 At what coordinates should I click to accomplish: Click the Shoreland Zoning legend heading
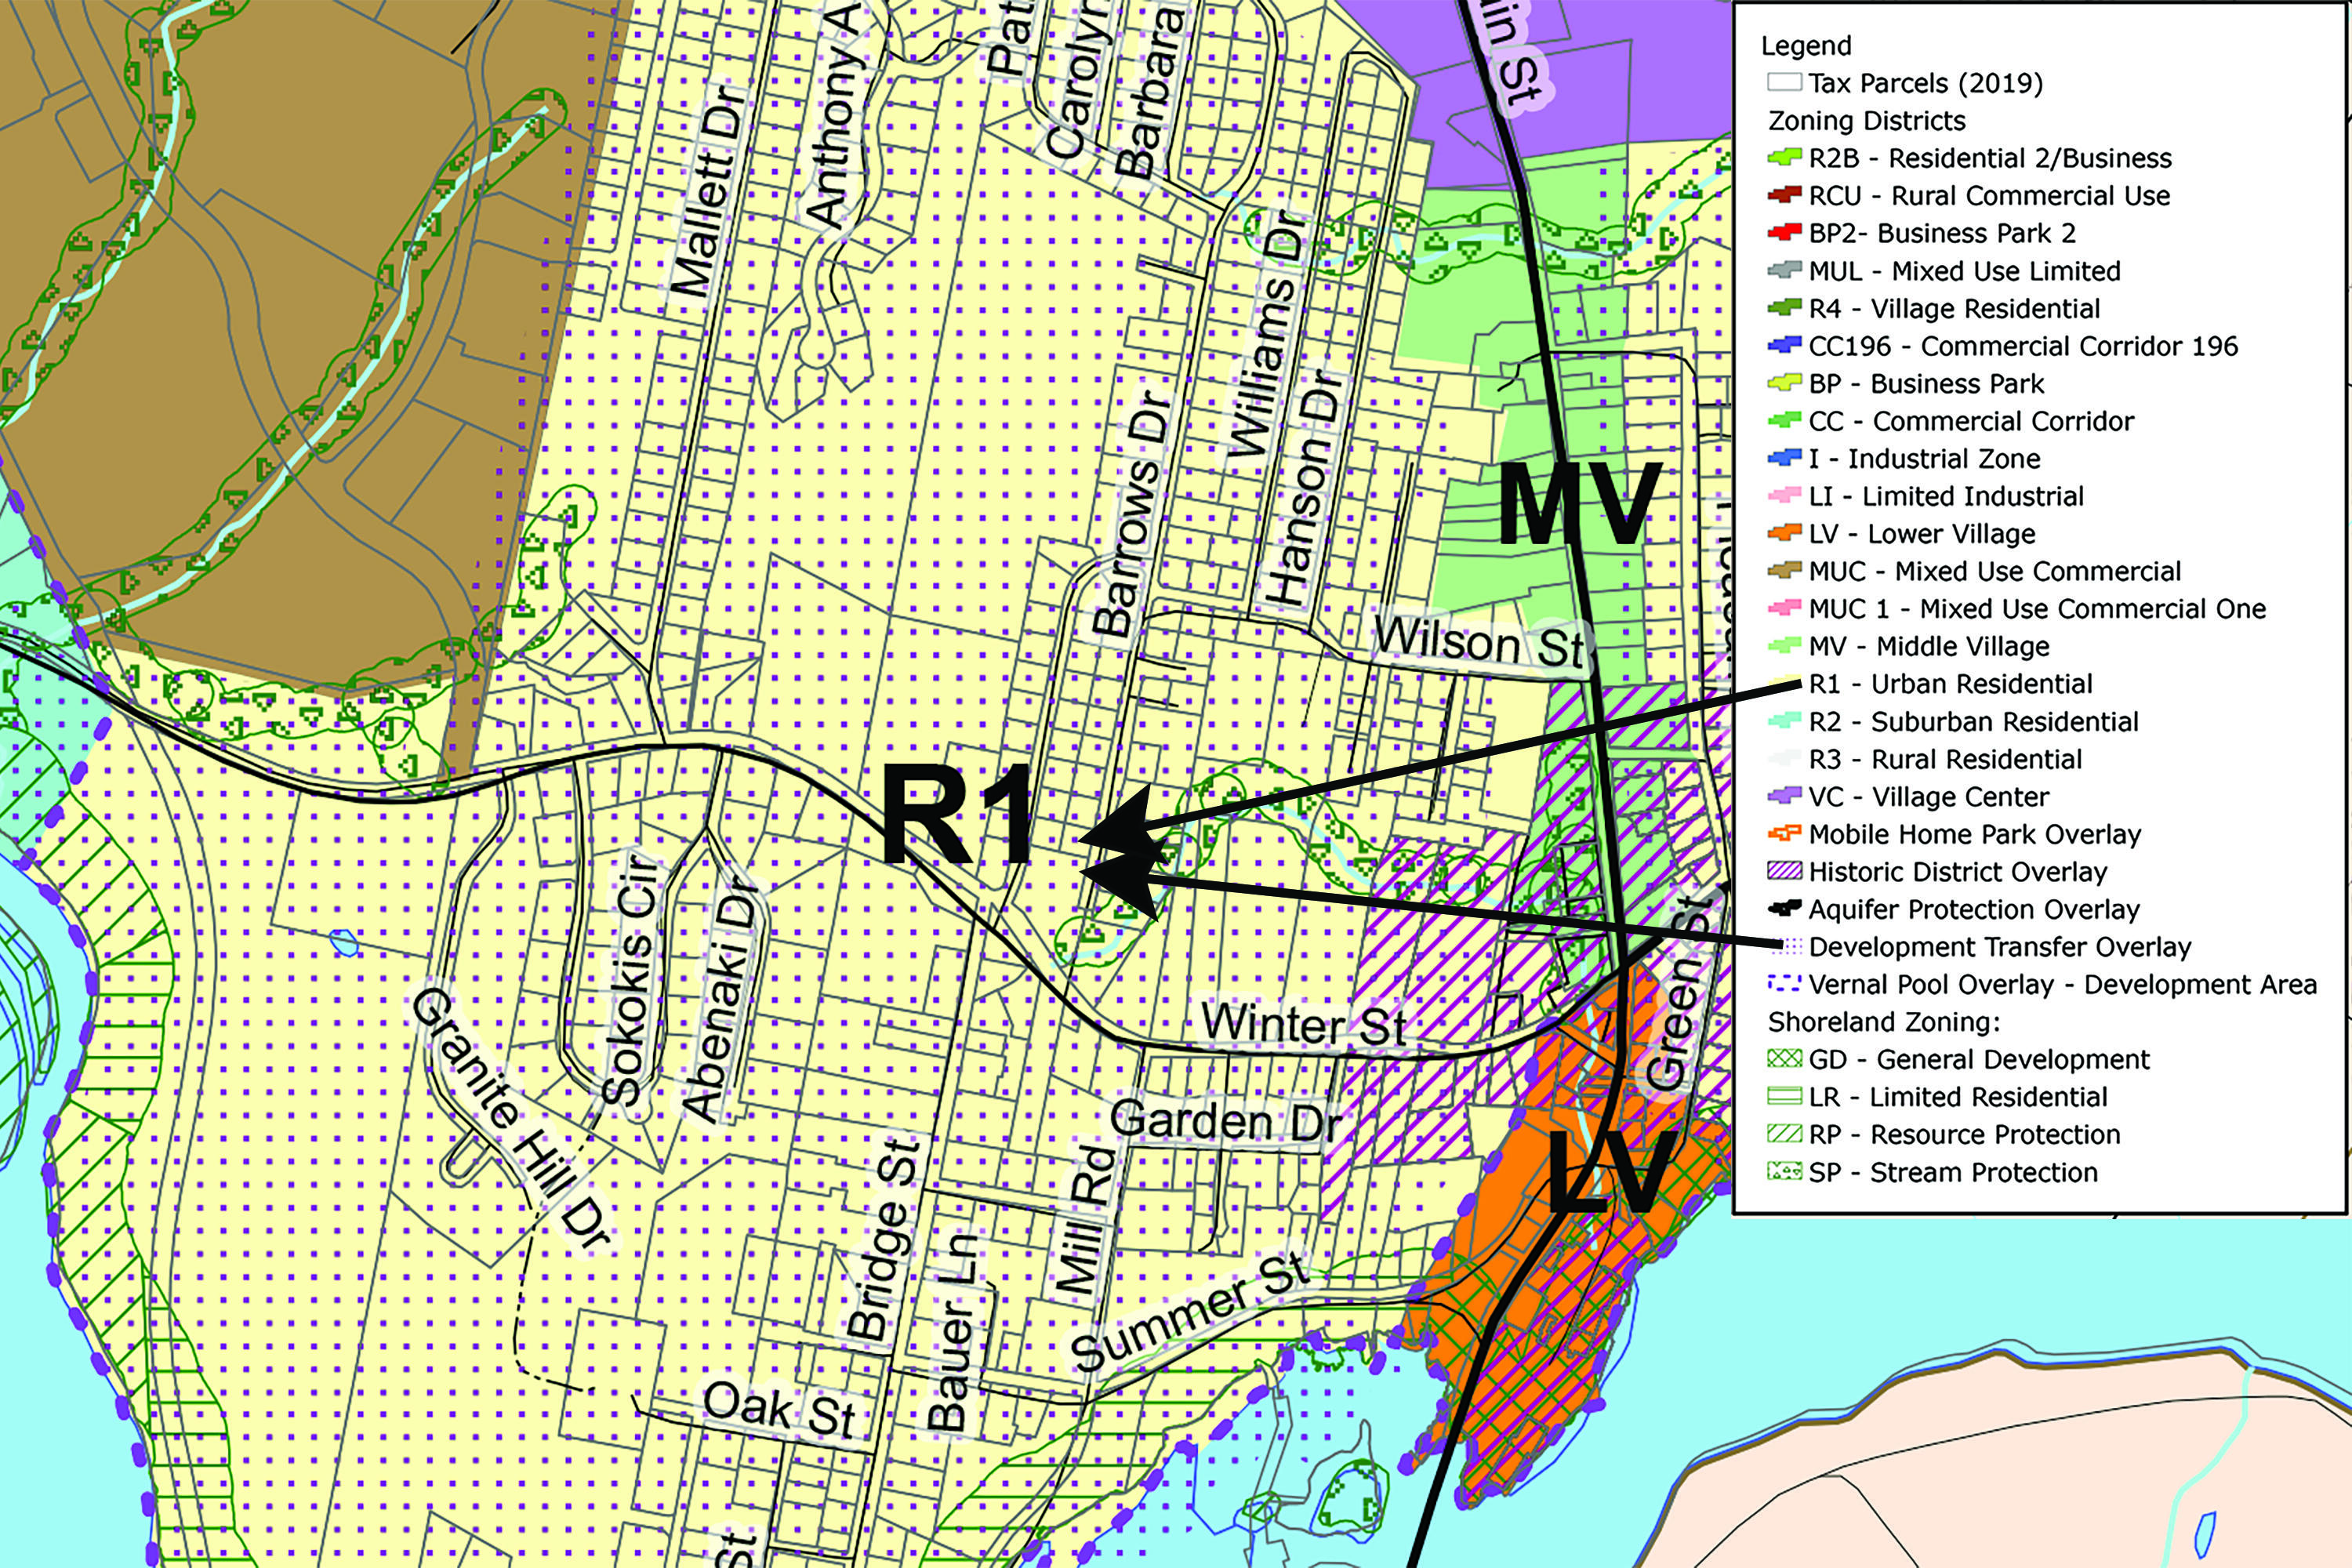click(x=1883, y=1022)
